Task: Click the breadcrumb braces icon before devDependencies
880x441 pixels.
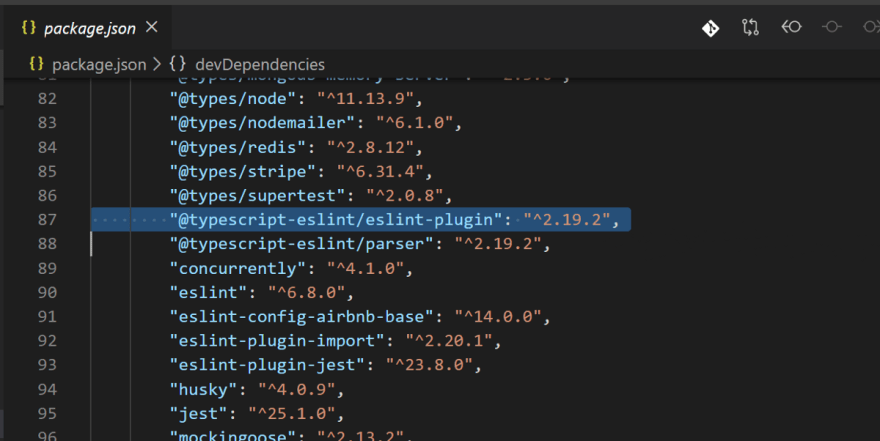Action: click(177, 63)
